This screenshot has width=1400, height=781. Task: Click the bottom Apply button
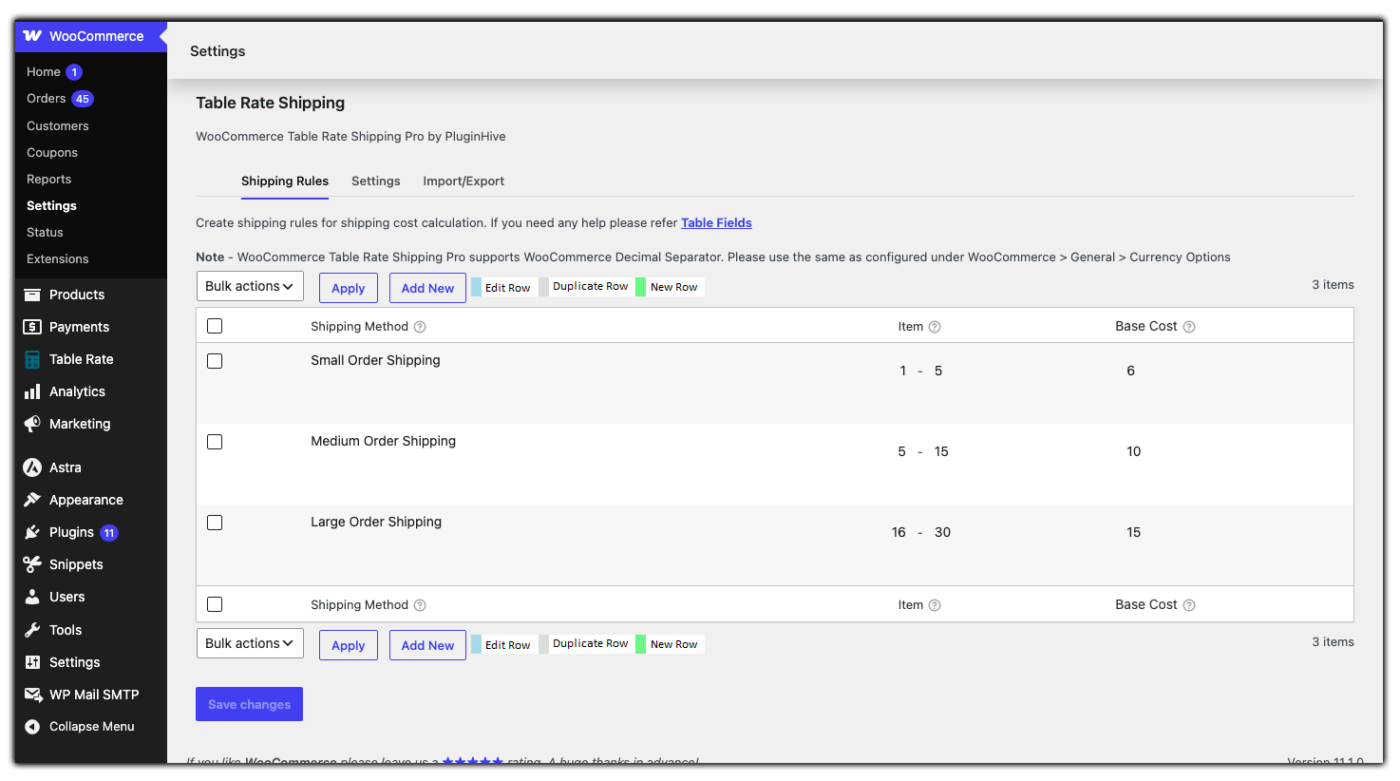[x=348, y=645]
